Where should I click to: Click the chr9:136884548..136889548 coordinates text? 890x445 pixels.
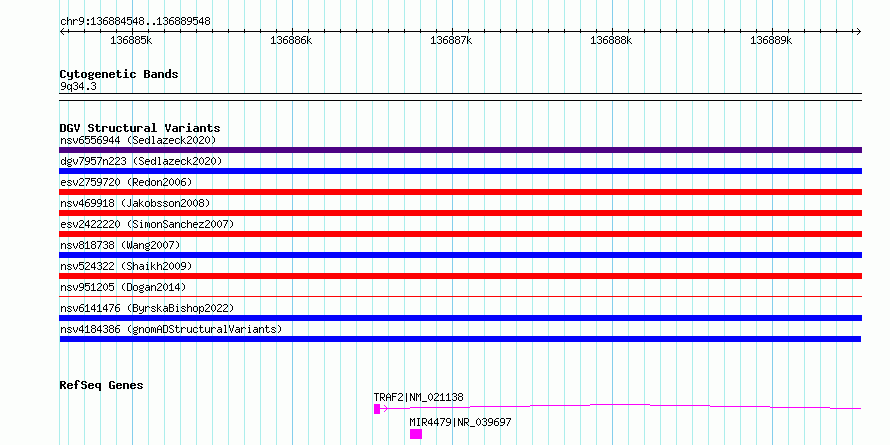click(x=135, y=21)
